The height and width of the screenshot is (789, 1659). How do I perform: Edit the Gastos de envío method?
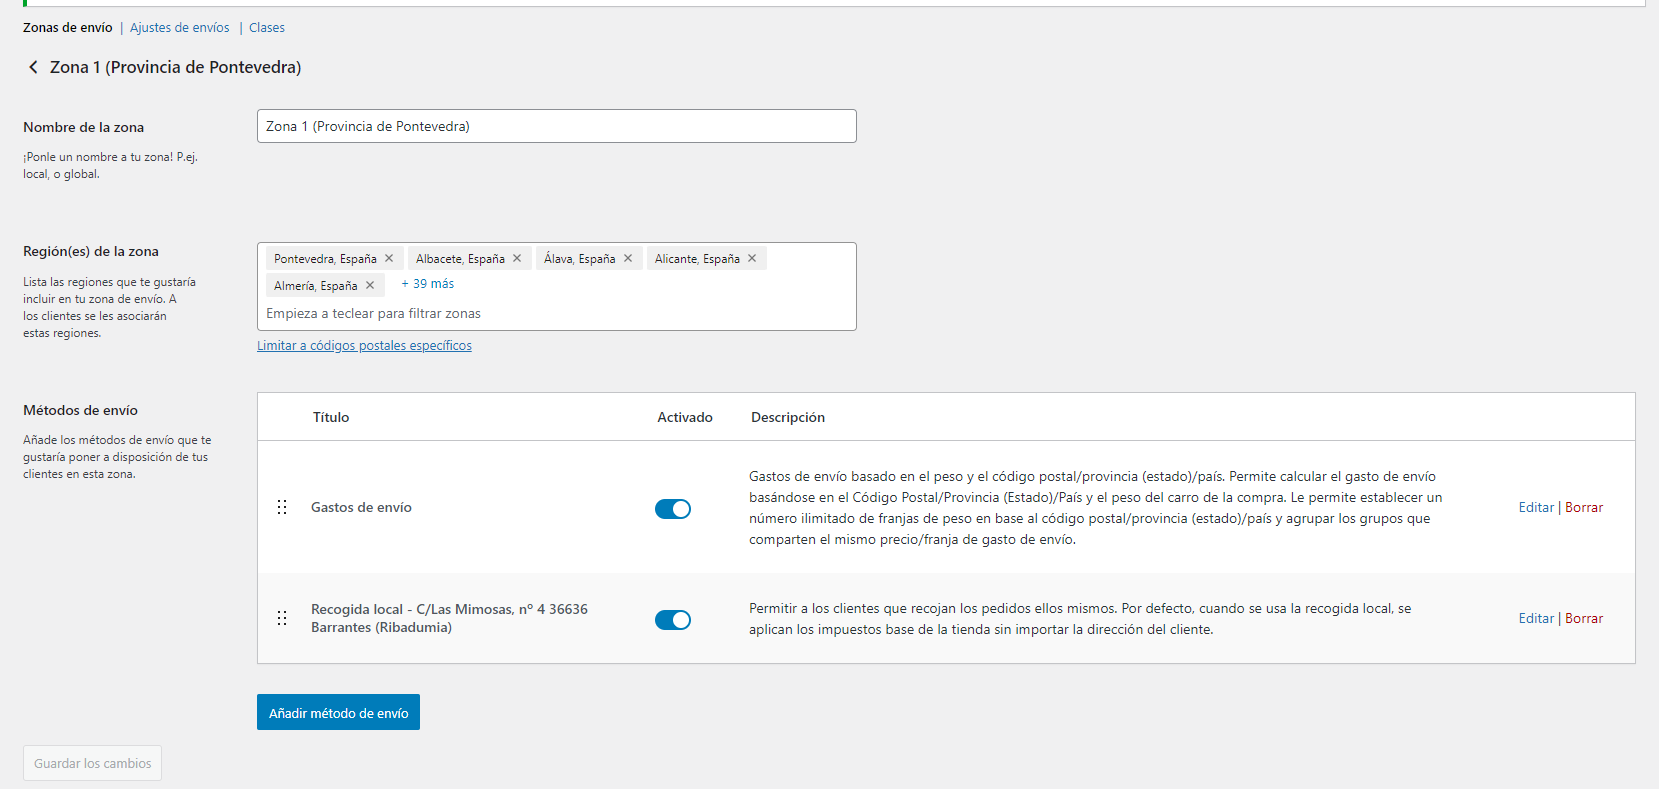point(1535,507)
